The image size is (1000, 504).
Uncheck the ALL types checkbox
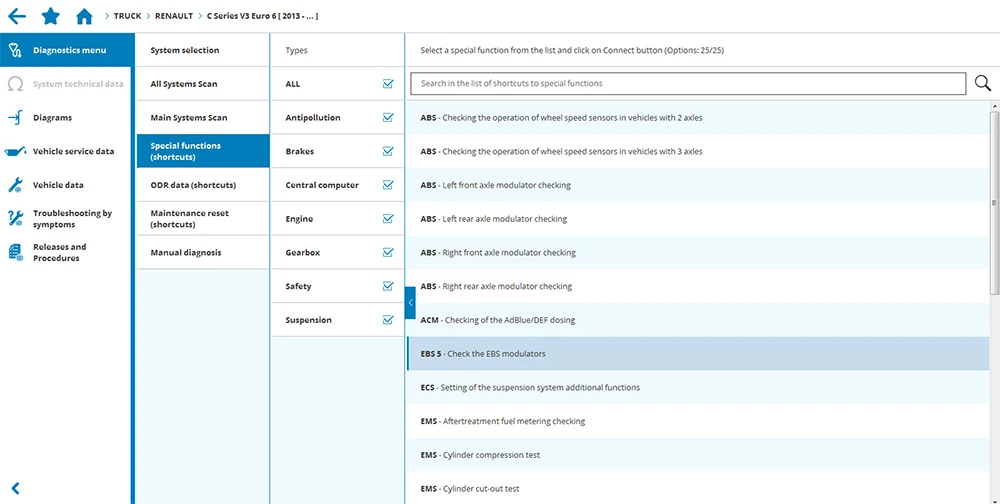tap(387, 84)
